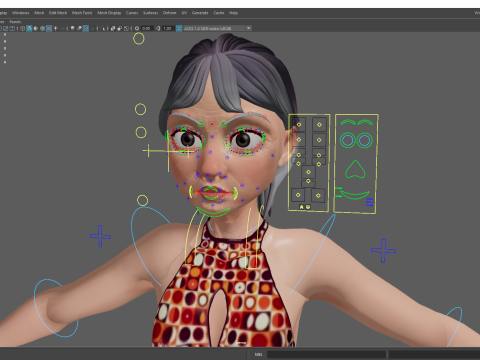Viewport: 480px width, 360px height.
Task: Toggle the X-Ray display icon
Action: (113, 28)
